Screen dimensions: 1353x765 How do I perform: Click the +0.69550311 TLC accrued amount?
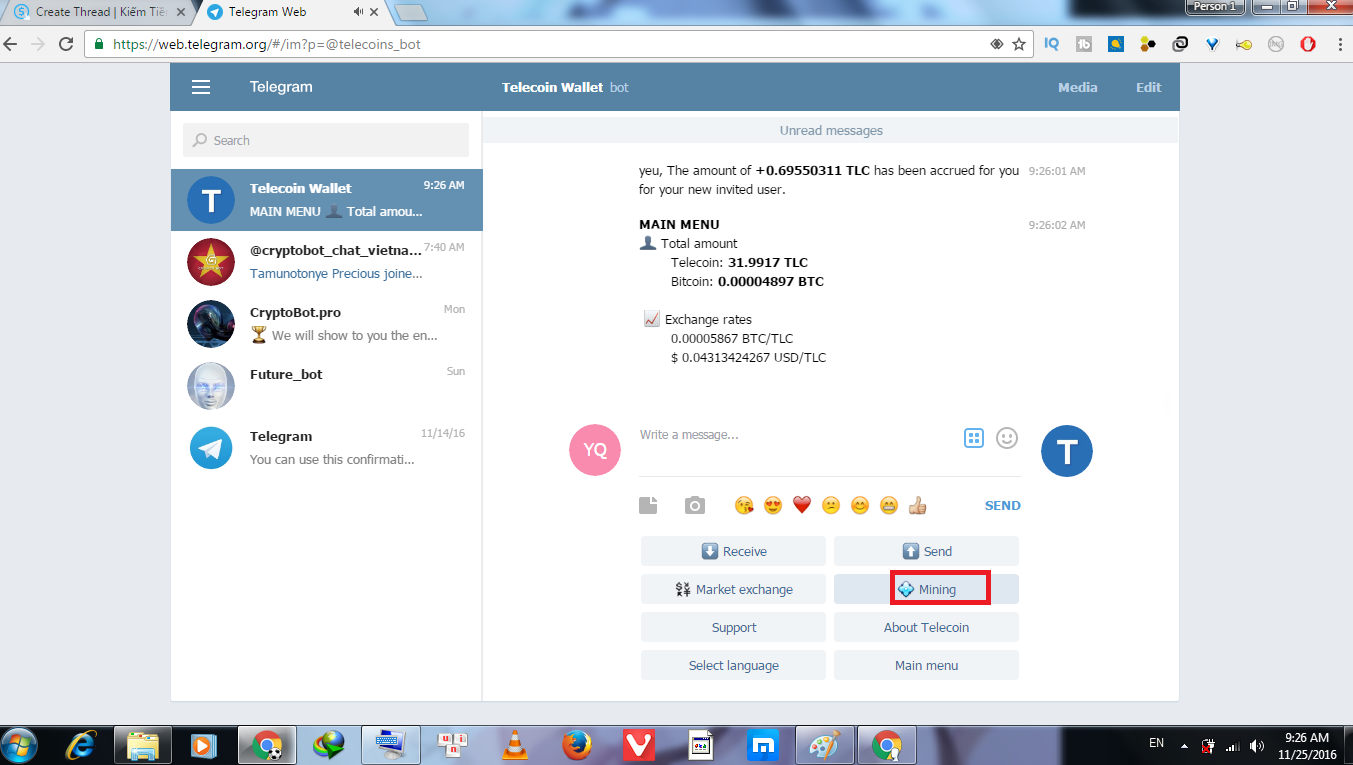(813, 170)
